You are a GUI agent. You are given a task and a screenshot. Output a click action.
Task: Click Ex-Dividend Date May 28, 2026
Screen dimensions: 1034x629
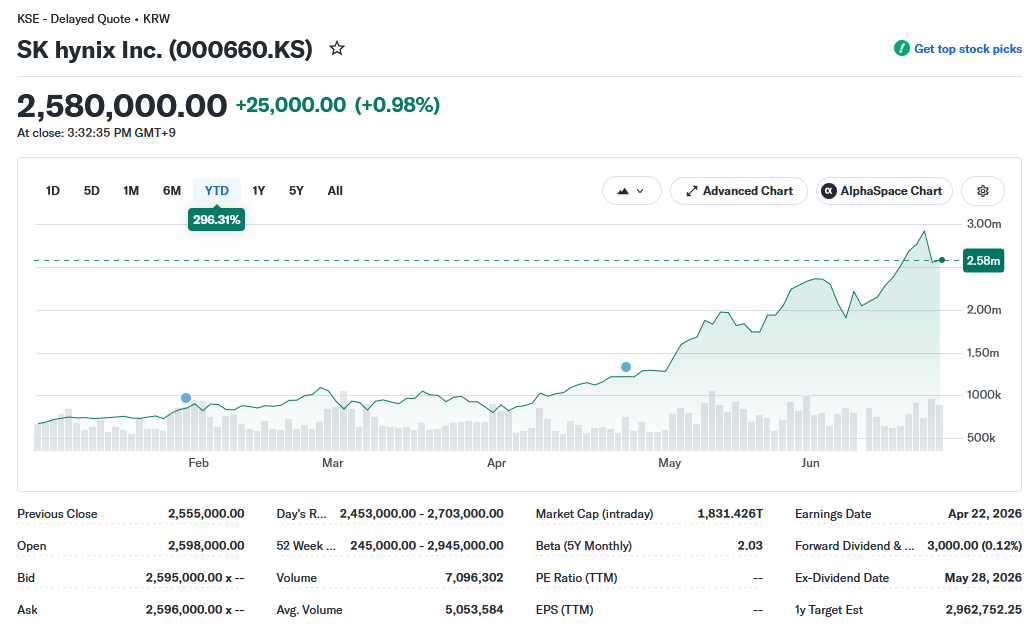tap(983, 578)
